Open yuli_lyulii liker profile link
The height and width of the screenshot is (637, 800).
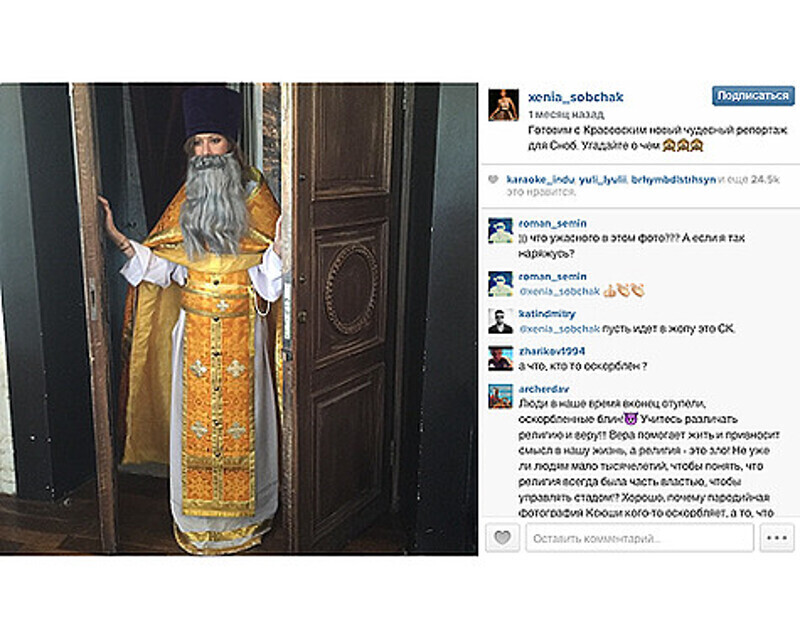[x=603, y=180]
